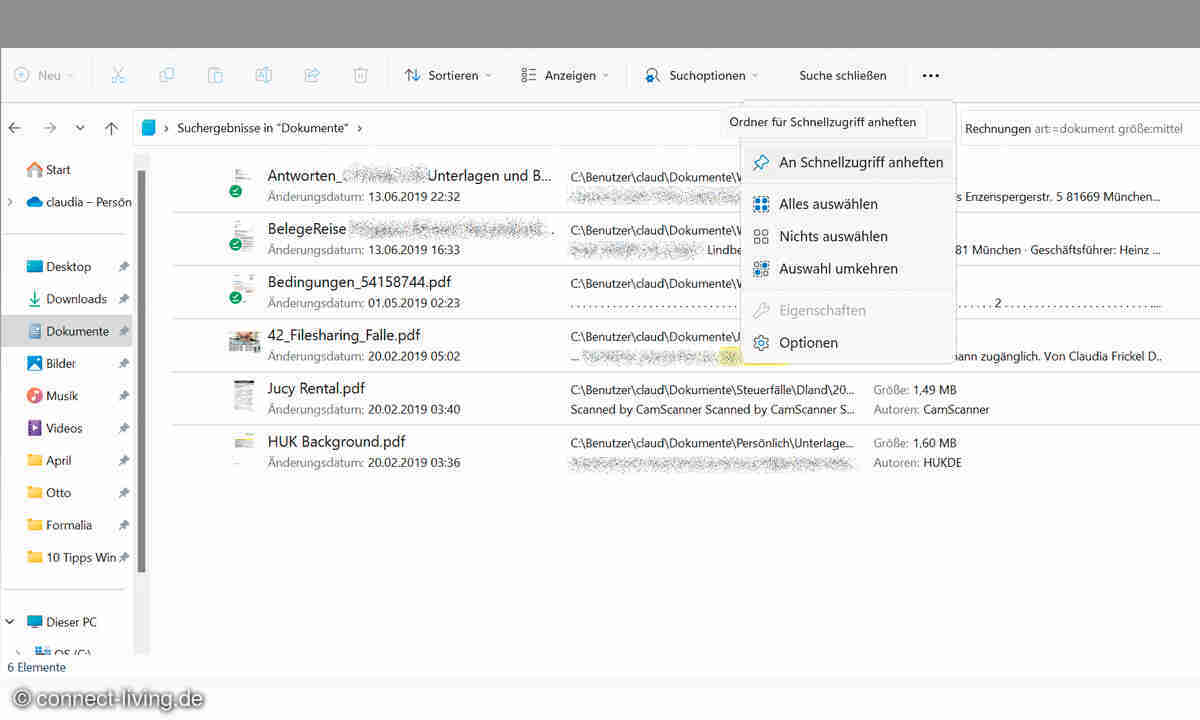The width and height of the screenshot is (1200, 720).
Task: Click the Delete trash can icon
Action: pos(361,75)
